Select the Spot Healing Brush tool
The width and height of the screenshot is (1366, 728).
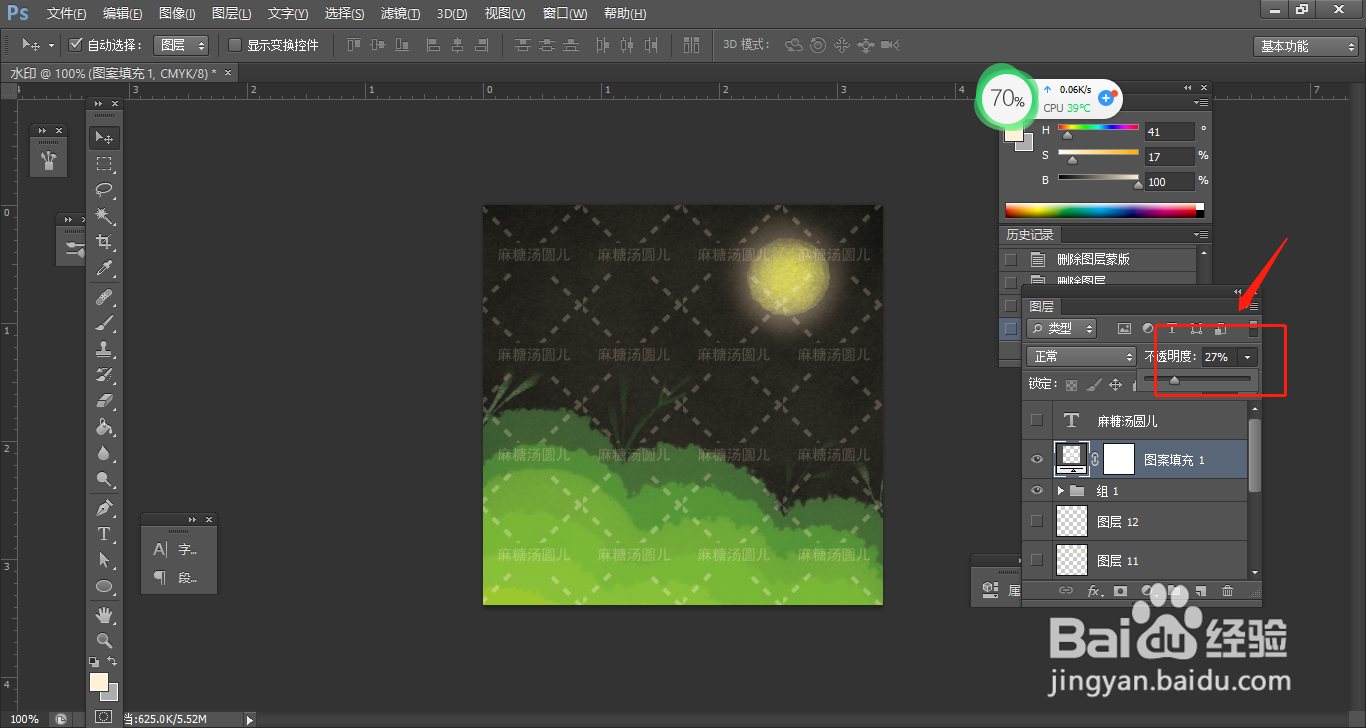104,297
